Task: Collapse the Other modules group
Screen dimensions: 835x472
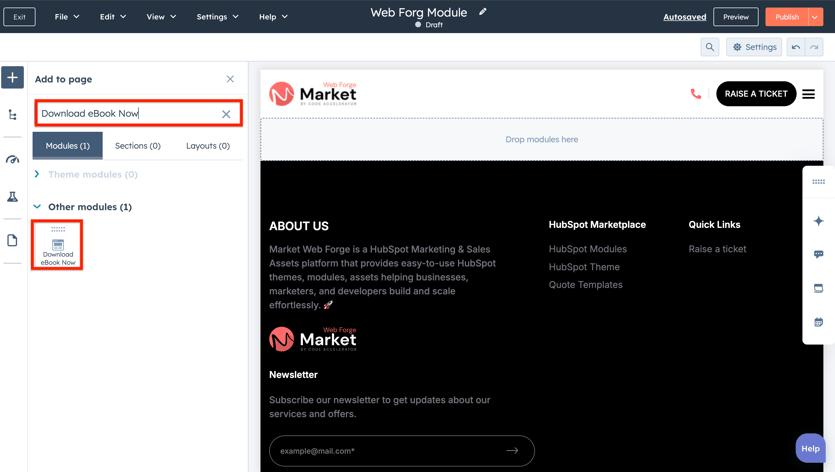Action: click(38, 207)
